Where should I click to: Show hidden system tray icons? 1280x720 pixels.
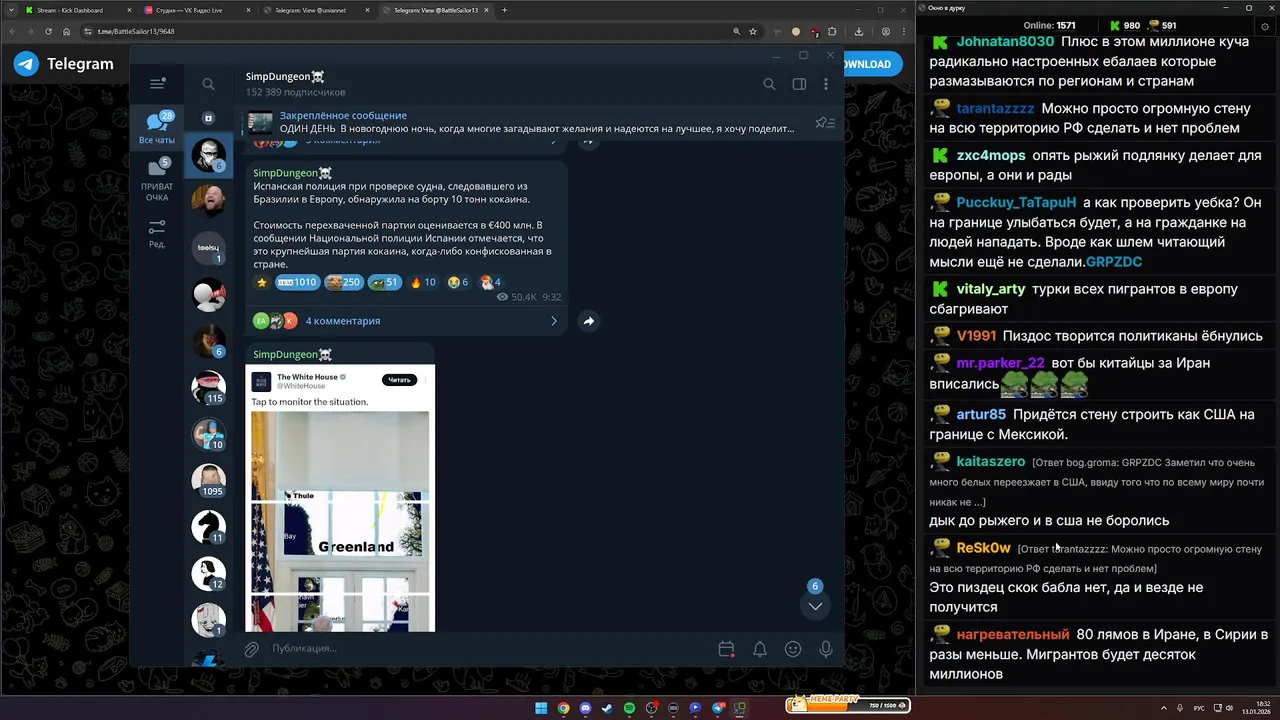pyautogui.click(x=1164, y=708)
